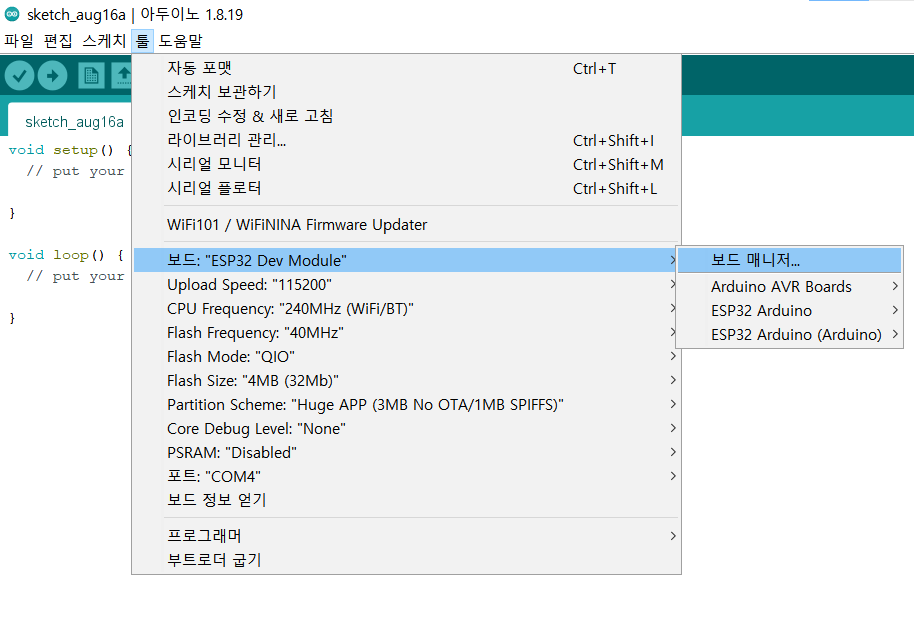
Task: Open the 도움말 menu
Action: 181,41
